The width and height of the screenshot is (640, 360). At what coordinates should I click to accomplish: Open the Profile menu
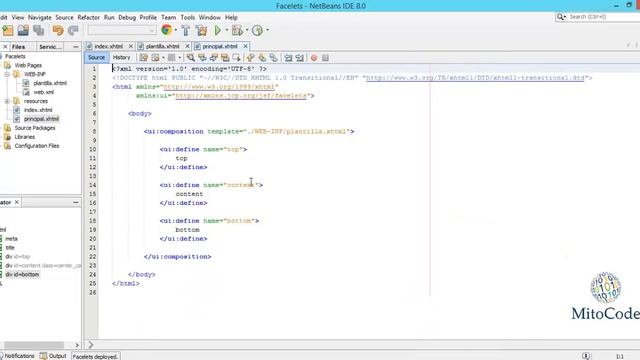(x=148, y=18)
